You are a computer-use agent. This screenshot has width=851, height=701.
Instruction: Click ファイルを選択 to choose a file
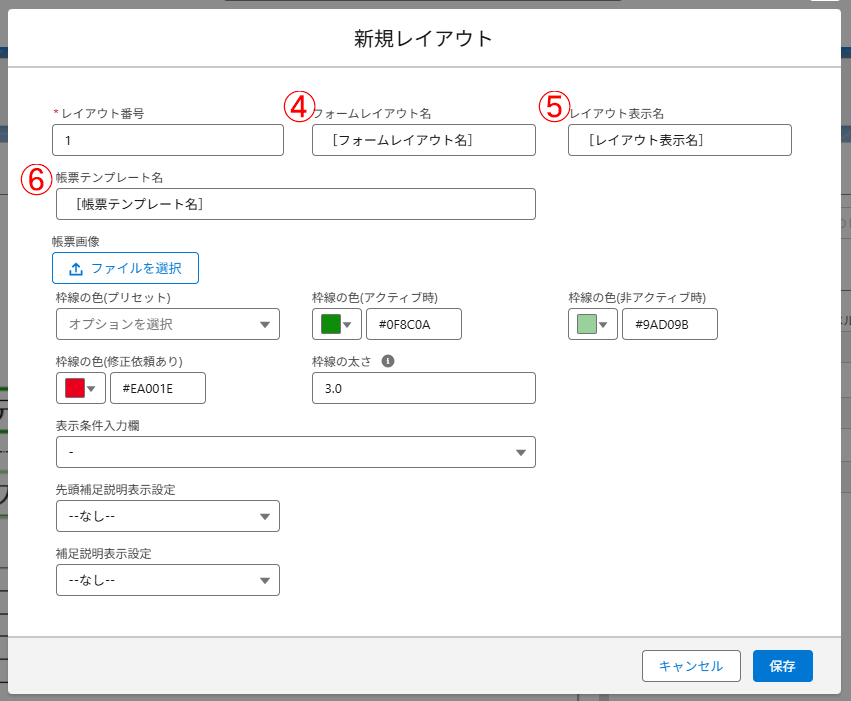(125, 268)
